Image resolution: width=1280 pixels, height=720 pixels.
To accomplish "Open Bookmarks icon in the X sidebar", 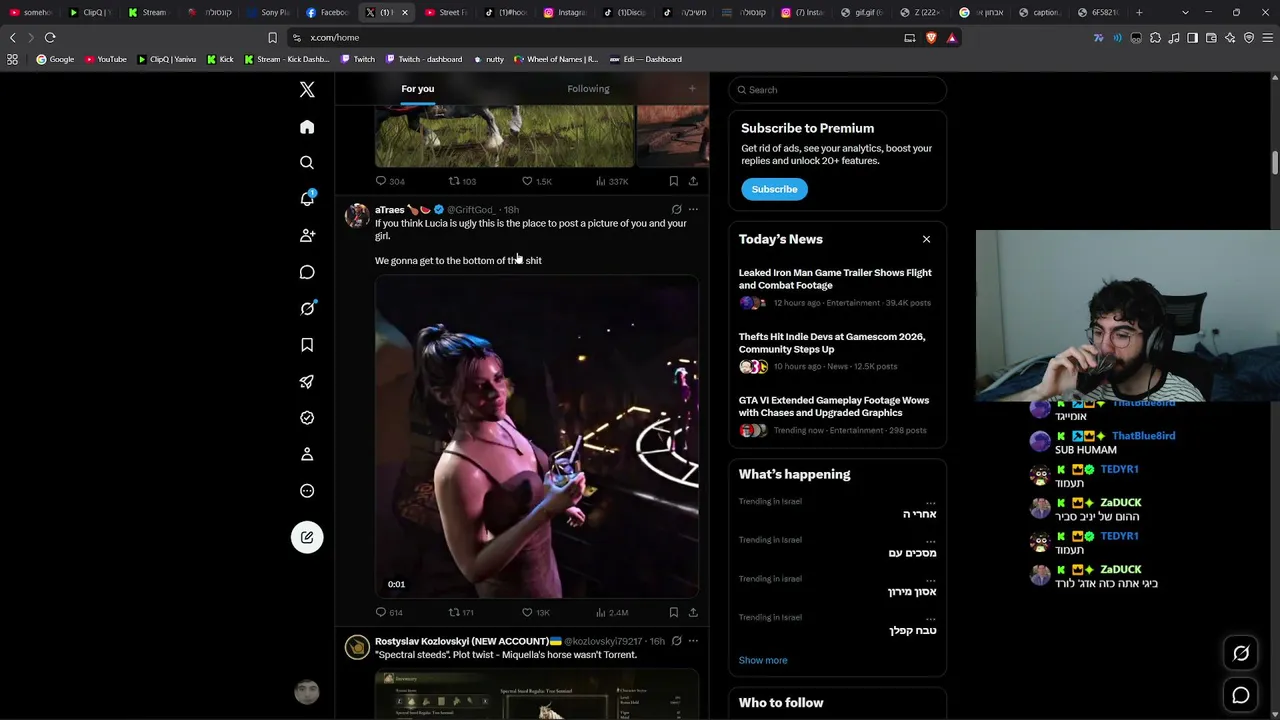I will coord(307,345).
